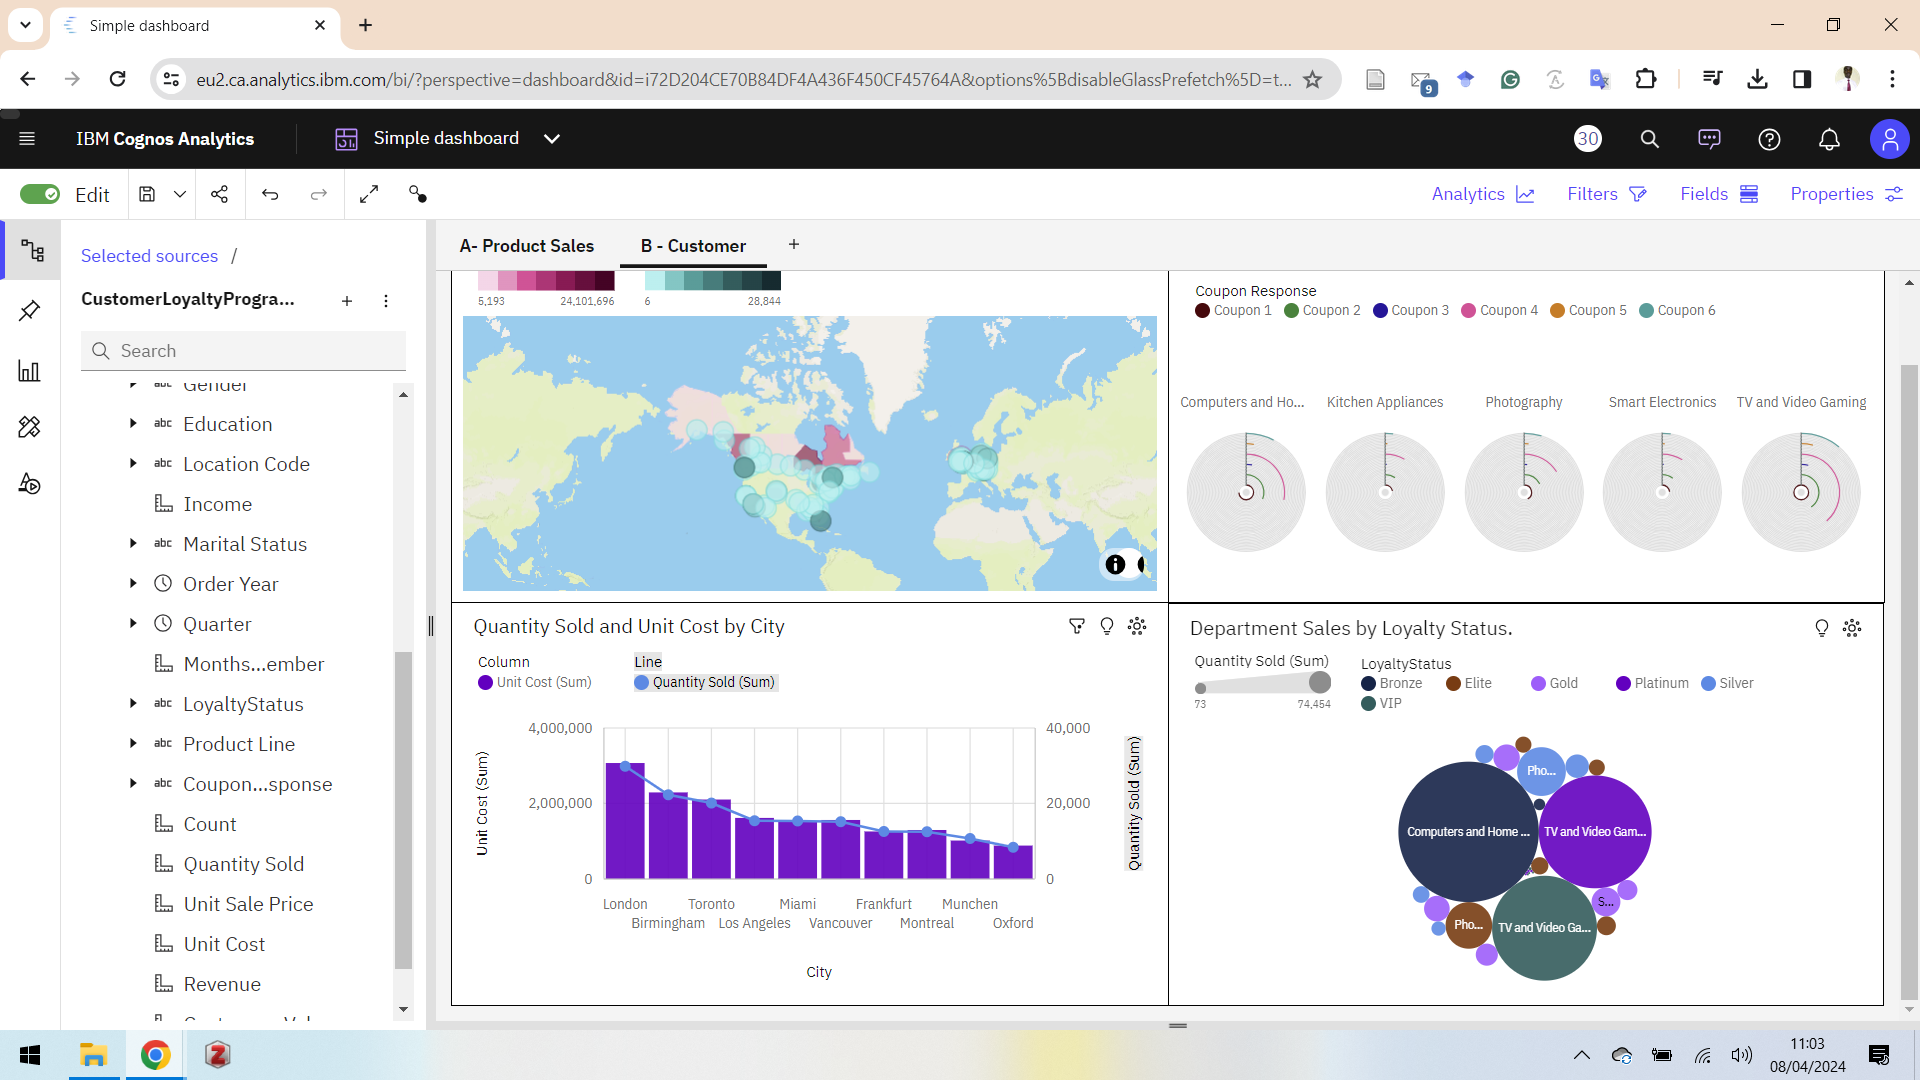Click the share icon in toolbar
The height and width of the screenshot is (1080, 1920).
click(x=219, y=194)
